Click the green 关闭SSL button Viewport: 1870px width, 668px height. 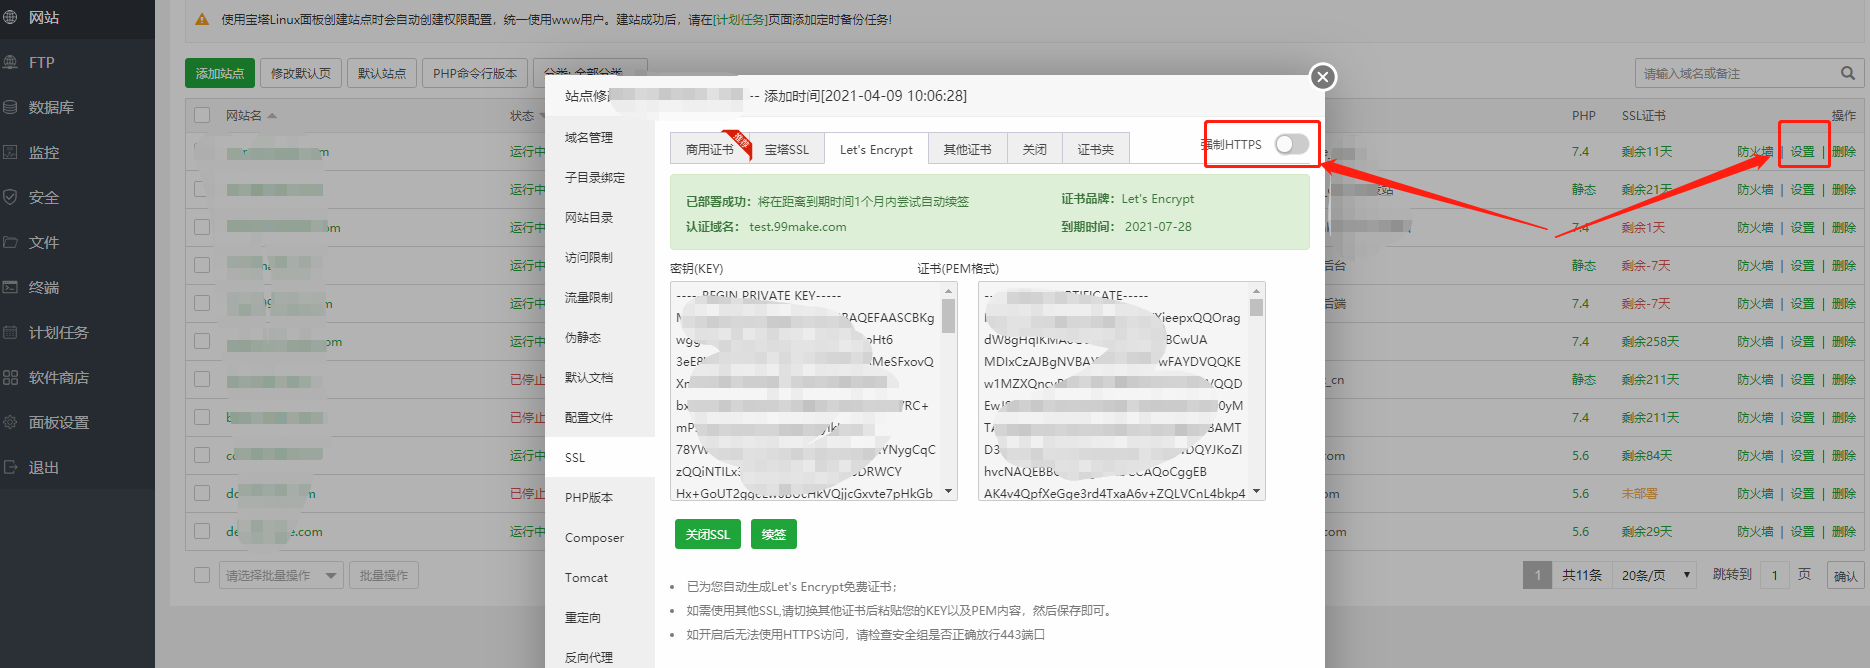(x=708, y=534)
